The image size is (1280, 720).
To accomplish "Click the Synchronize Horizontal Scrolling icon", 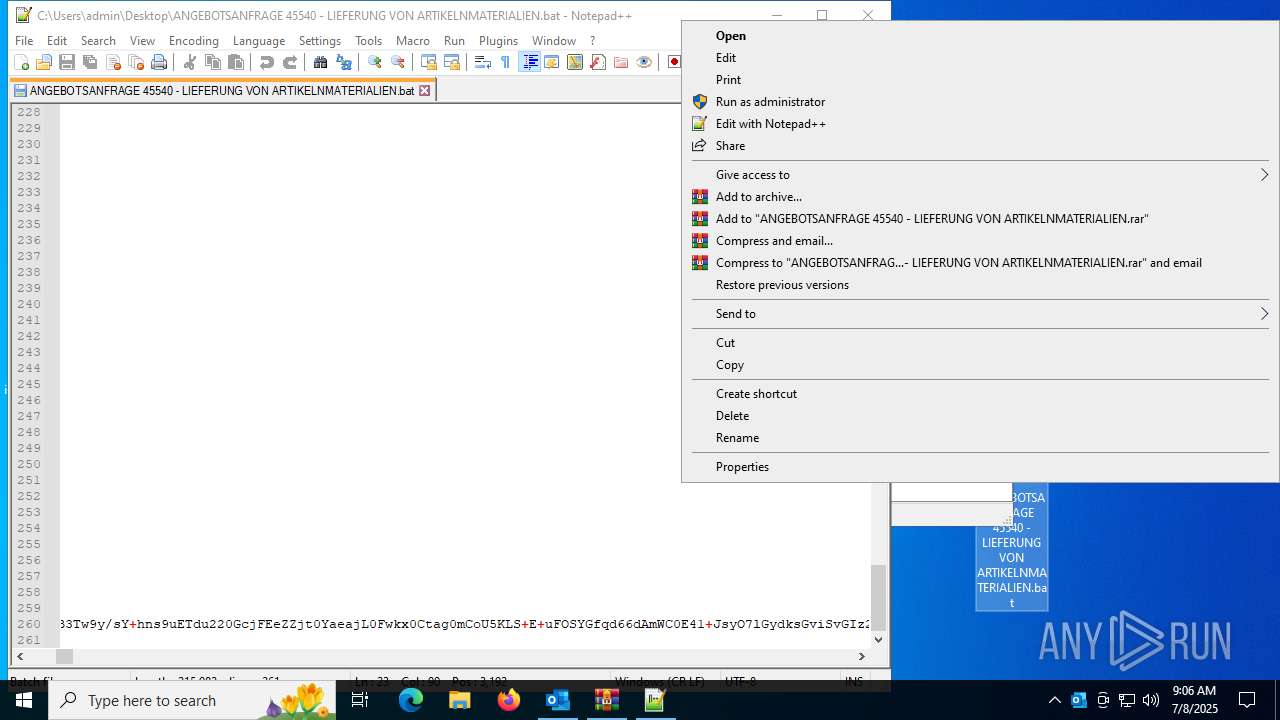I will coord(452,62).
